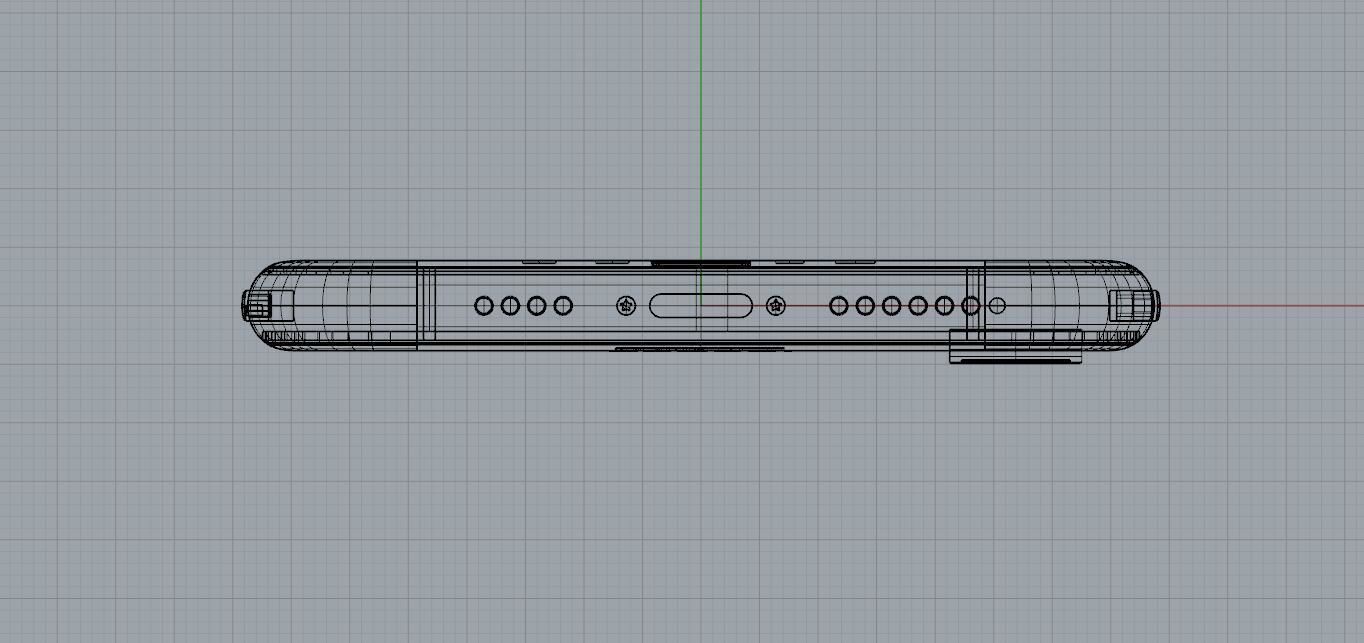
Task: Click the second left speaker hole
Action: pos(510,306)
